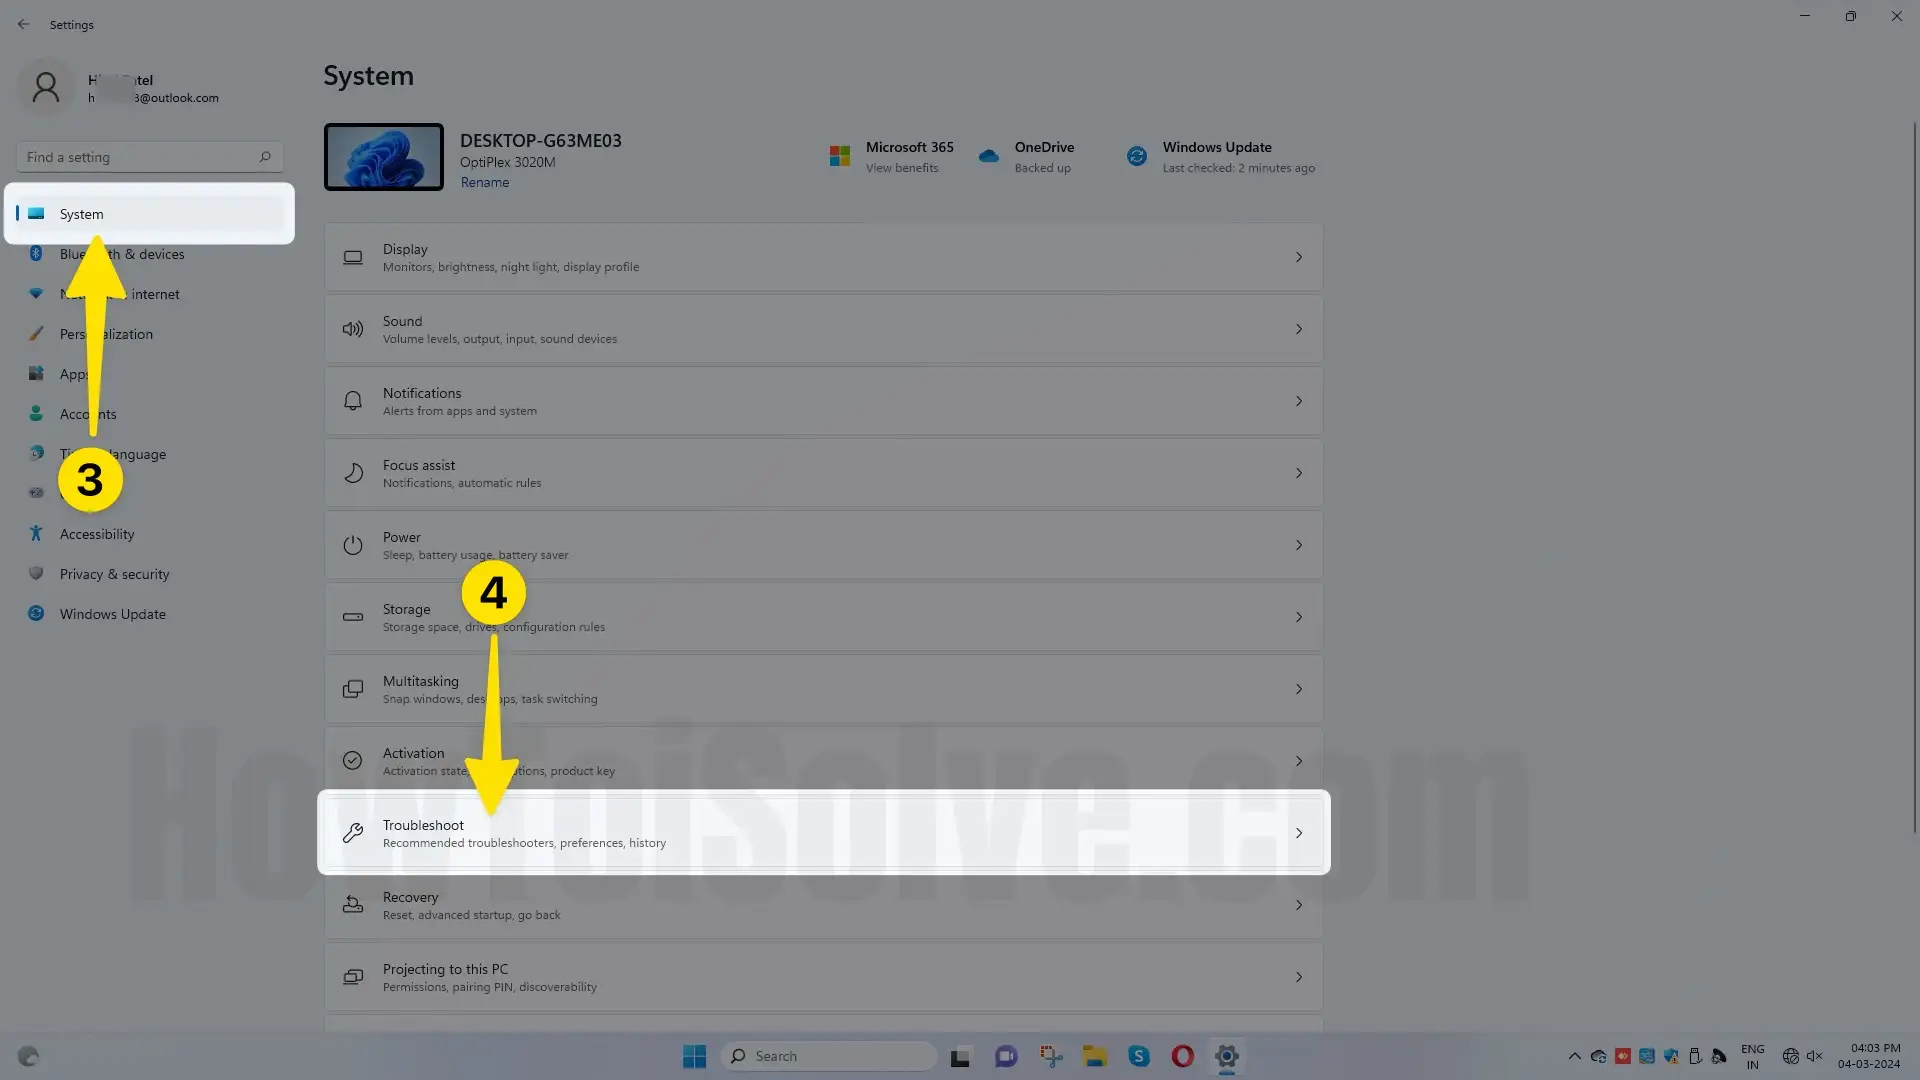Viewport: 1920px width, 1080px height.
Task: Open Skype from the taskbar
Action: point(1139,1056)
